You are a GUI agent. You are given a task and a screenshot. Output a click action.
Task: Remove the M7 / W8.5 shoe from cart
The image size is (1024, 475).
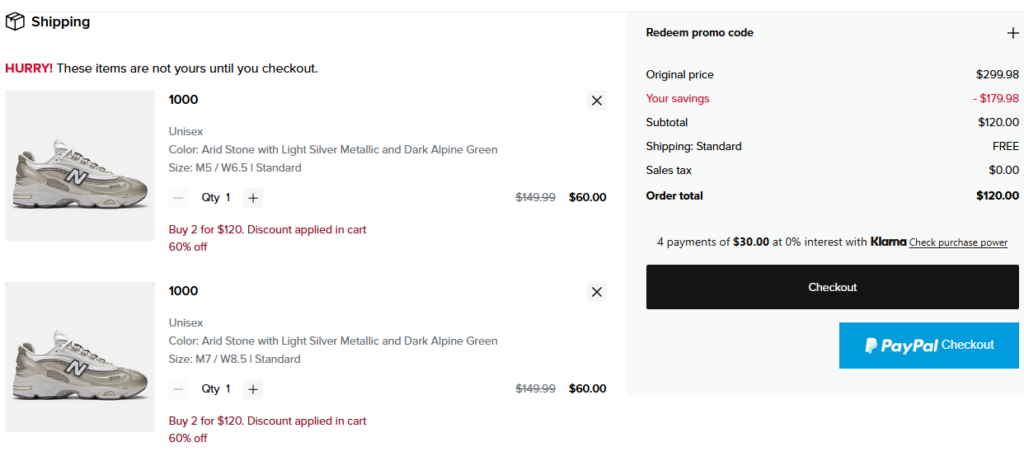coord(597,292)
